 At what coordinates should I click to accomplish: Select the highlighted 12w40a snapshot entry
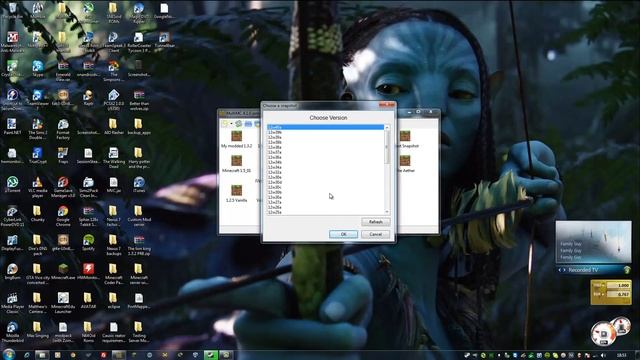click(x=325, y=127)
